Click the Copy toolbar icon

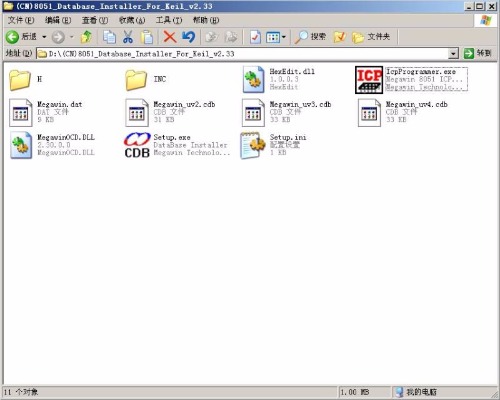(x=109, y=37)
